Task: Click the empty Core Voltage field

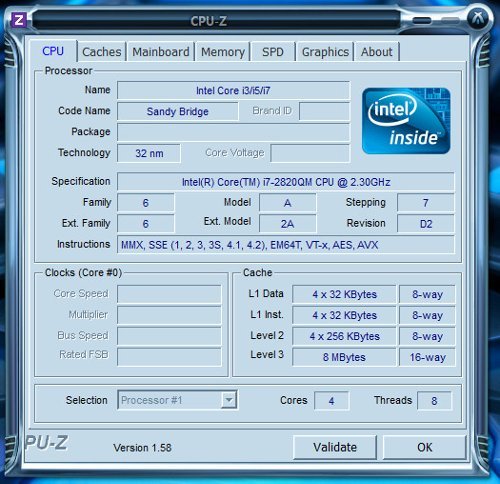Action: 310,153
